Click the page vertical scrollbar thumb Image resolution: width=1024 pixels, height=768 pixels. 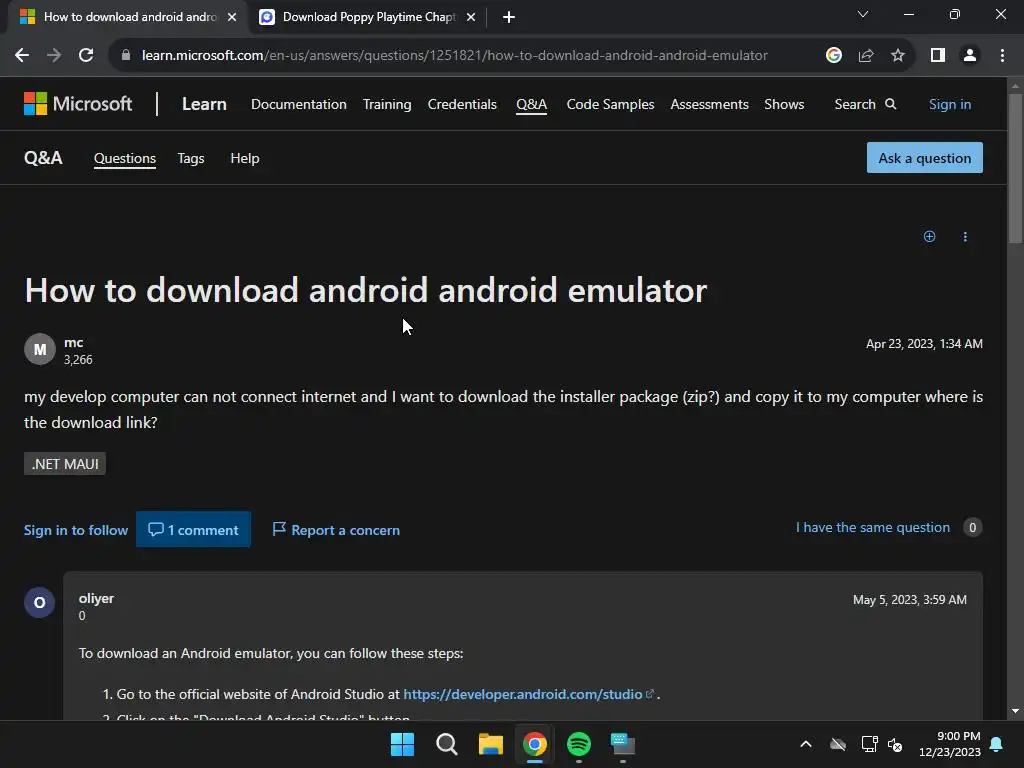[1016, 168]
